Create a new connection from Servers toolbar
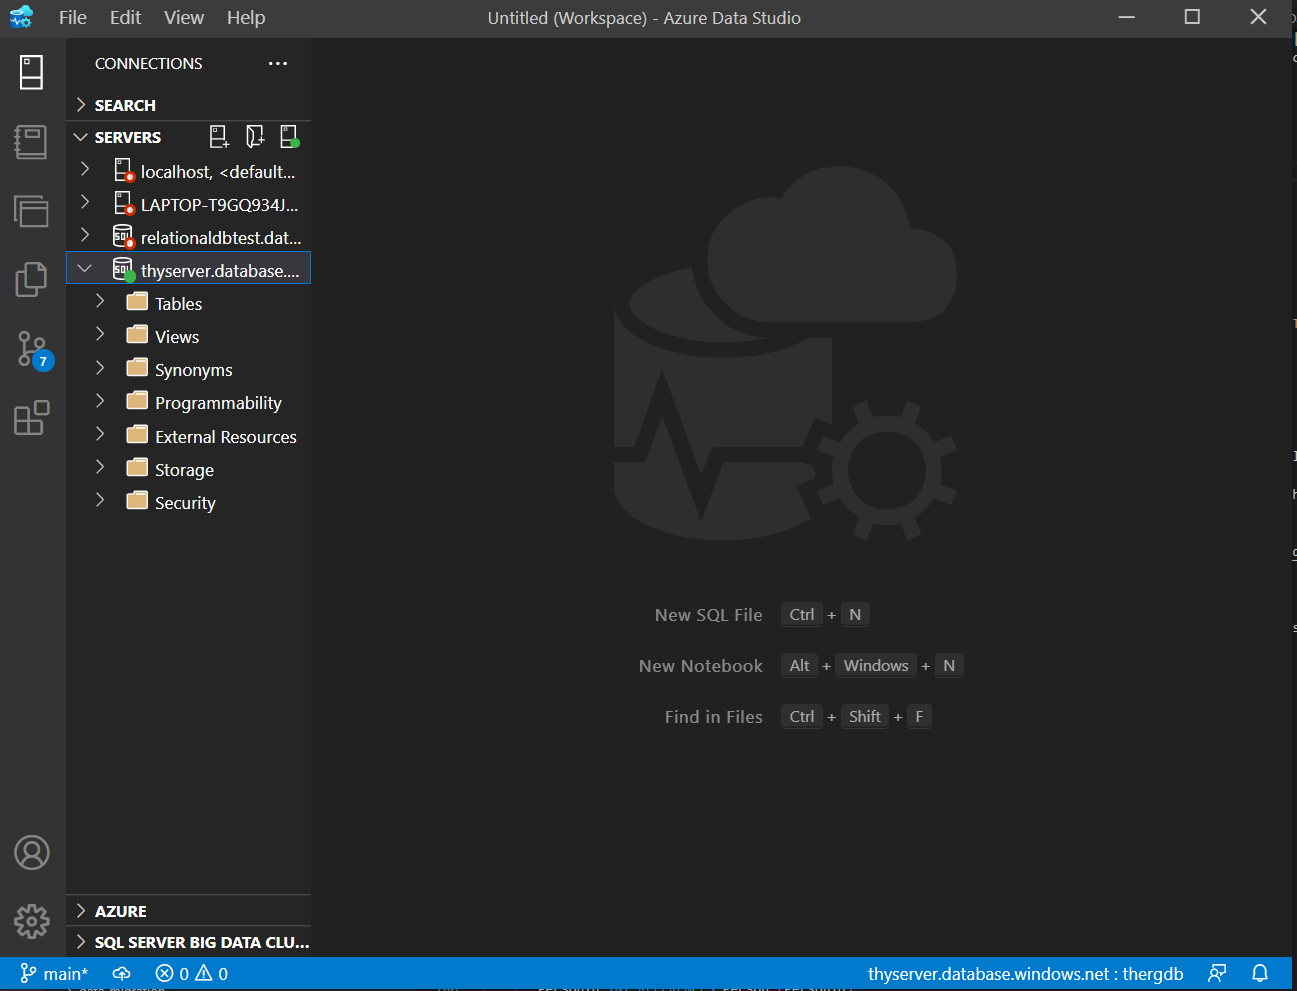This screenshot has width=1297, height=991. [x=219, y=136]
